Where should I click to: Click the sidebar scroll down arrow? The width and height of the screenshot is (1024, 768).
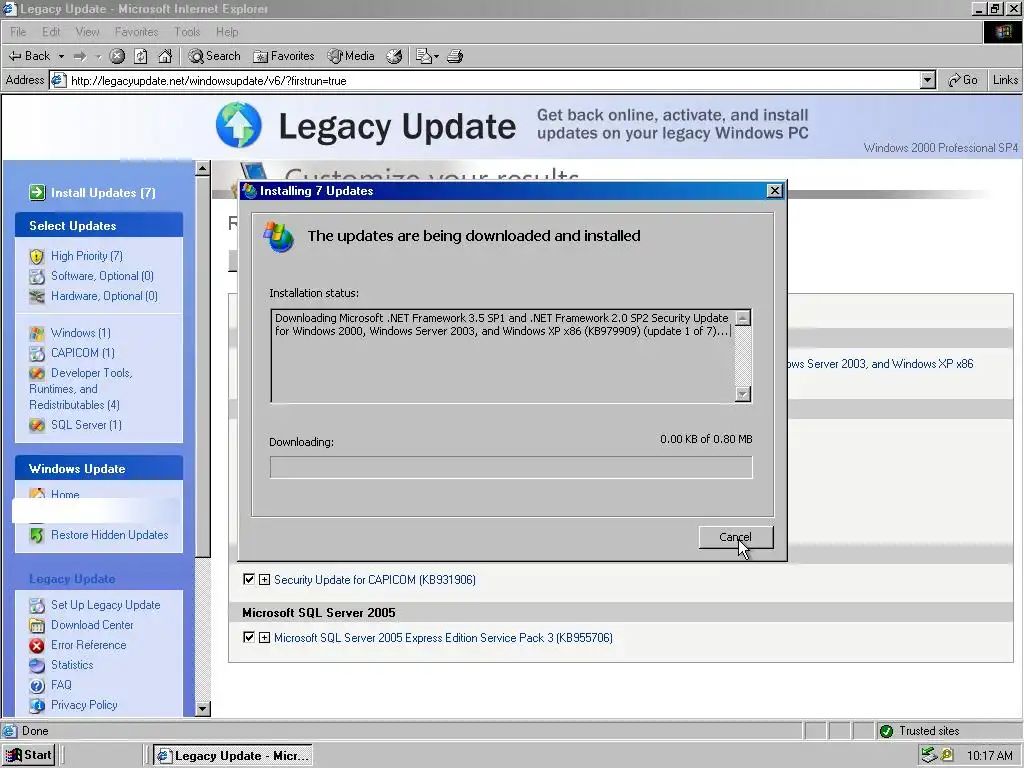202,709
